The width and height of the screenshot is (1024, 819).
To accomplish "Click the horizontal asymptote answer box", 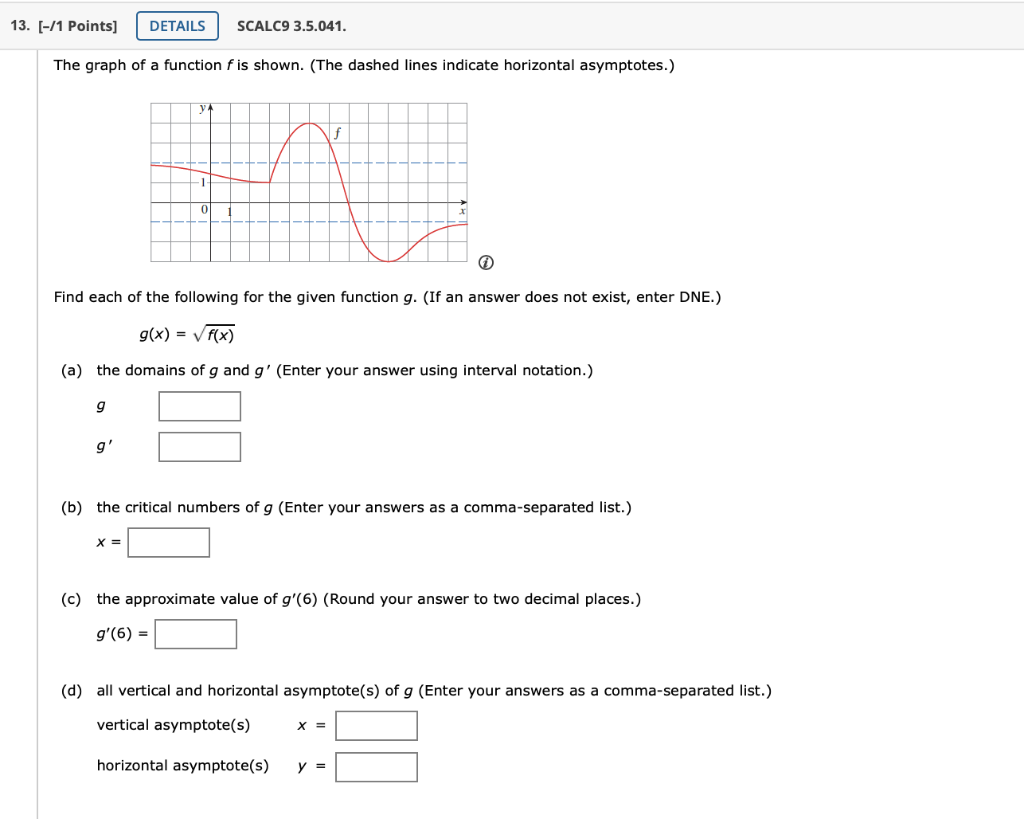I will point(376,766).
